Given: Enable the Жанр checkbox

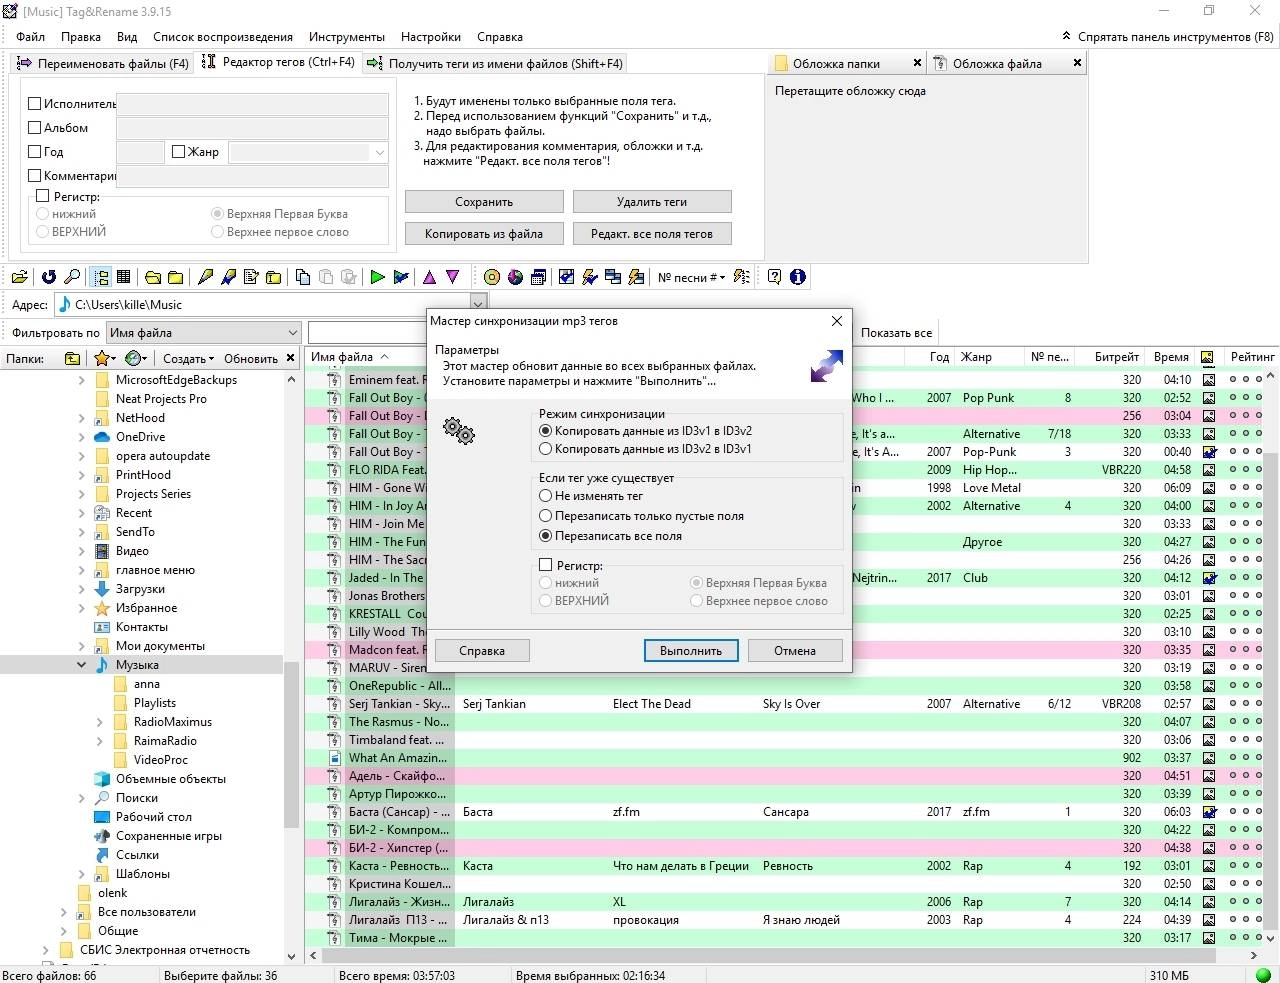Looking at the screenshot, I should (x=179, y=152).
